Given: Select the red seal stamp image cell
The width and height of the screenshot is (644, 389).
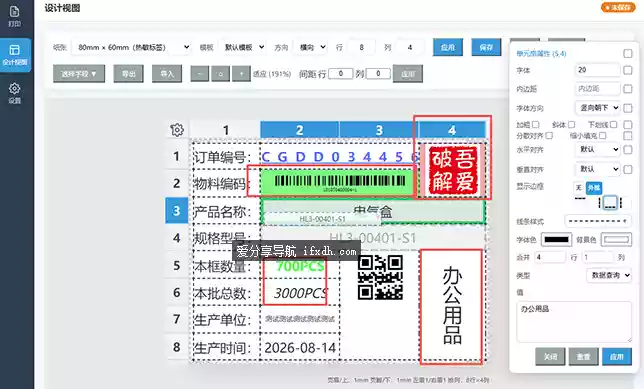Looking at the screenshot, I should 452,170.
